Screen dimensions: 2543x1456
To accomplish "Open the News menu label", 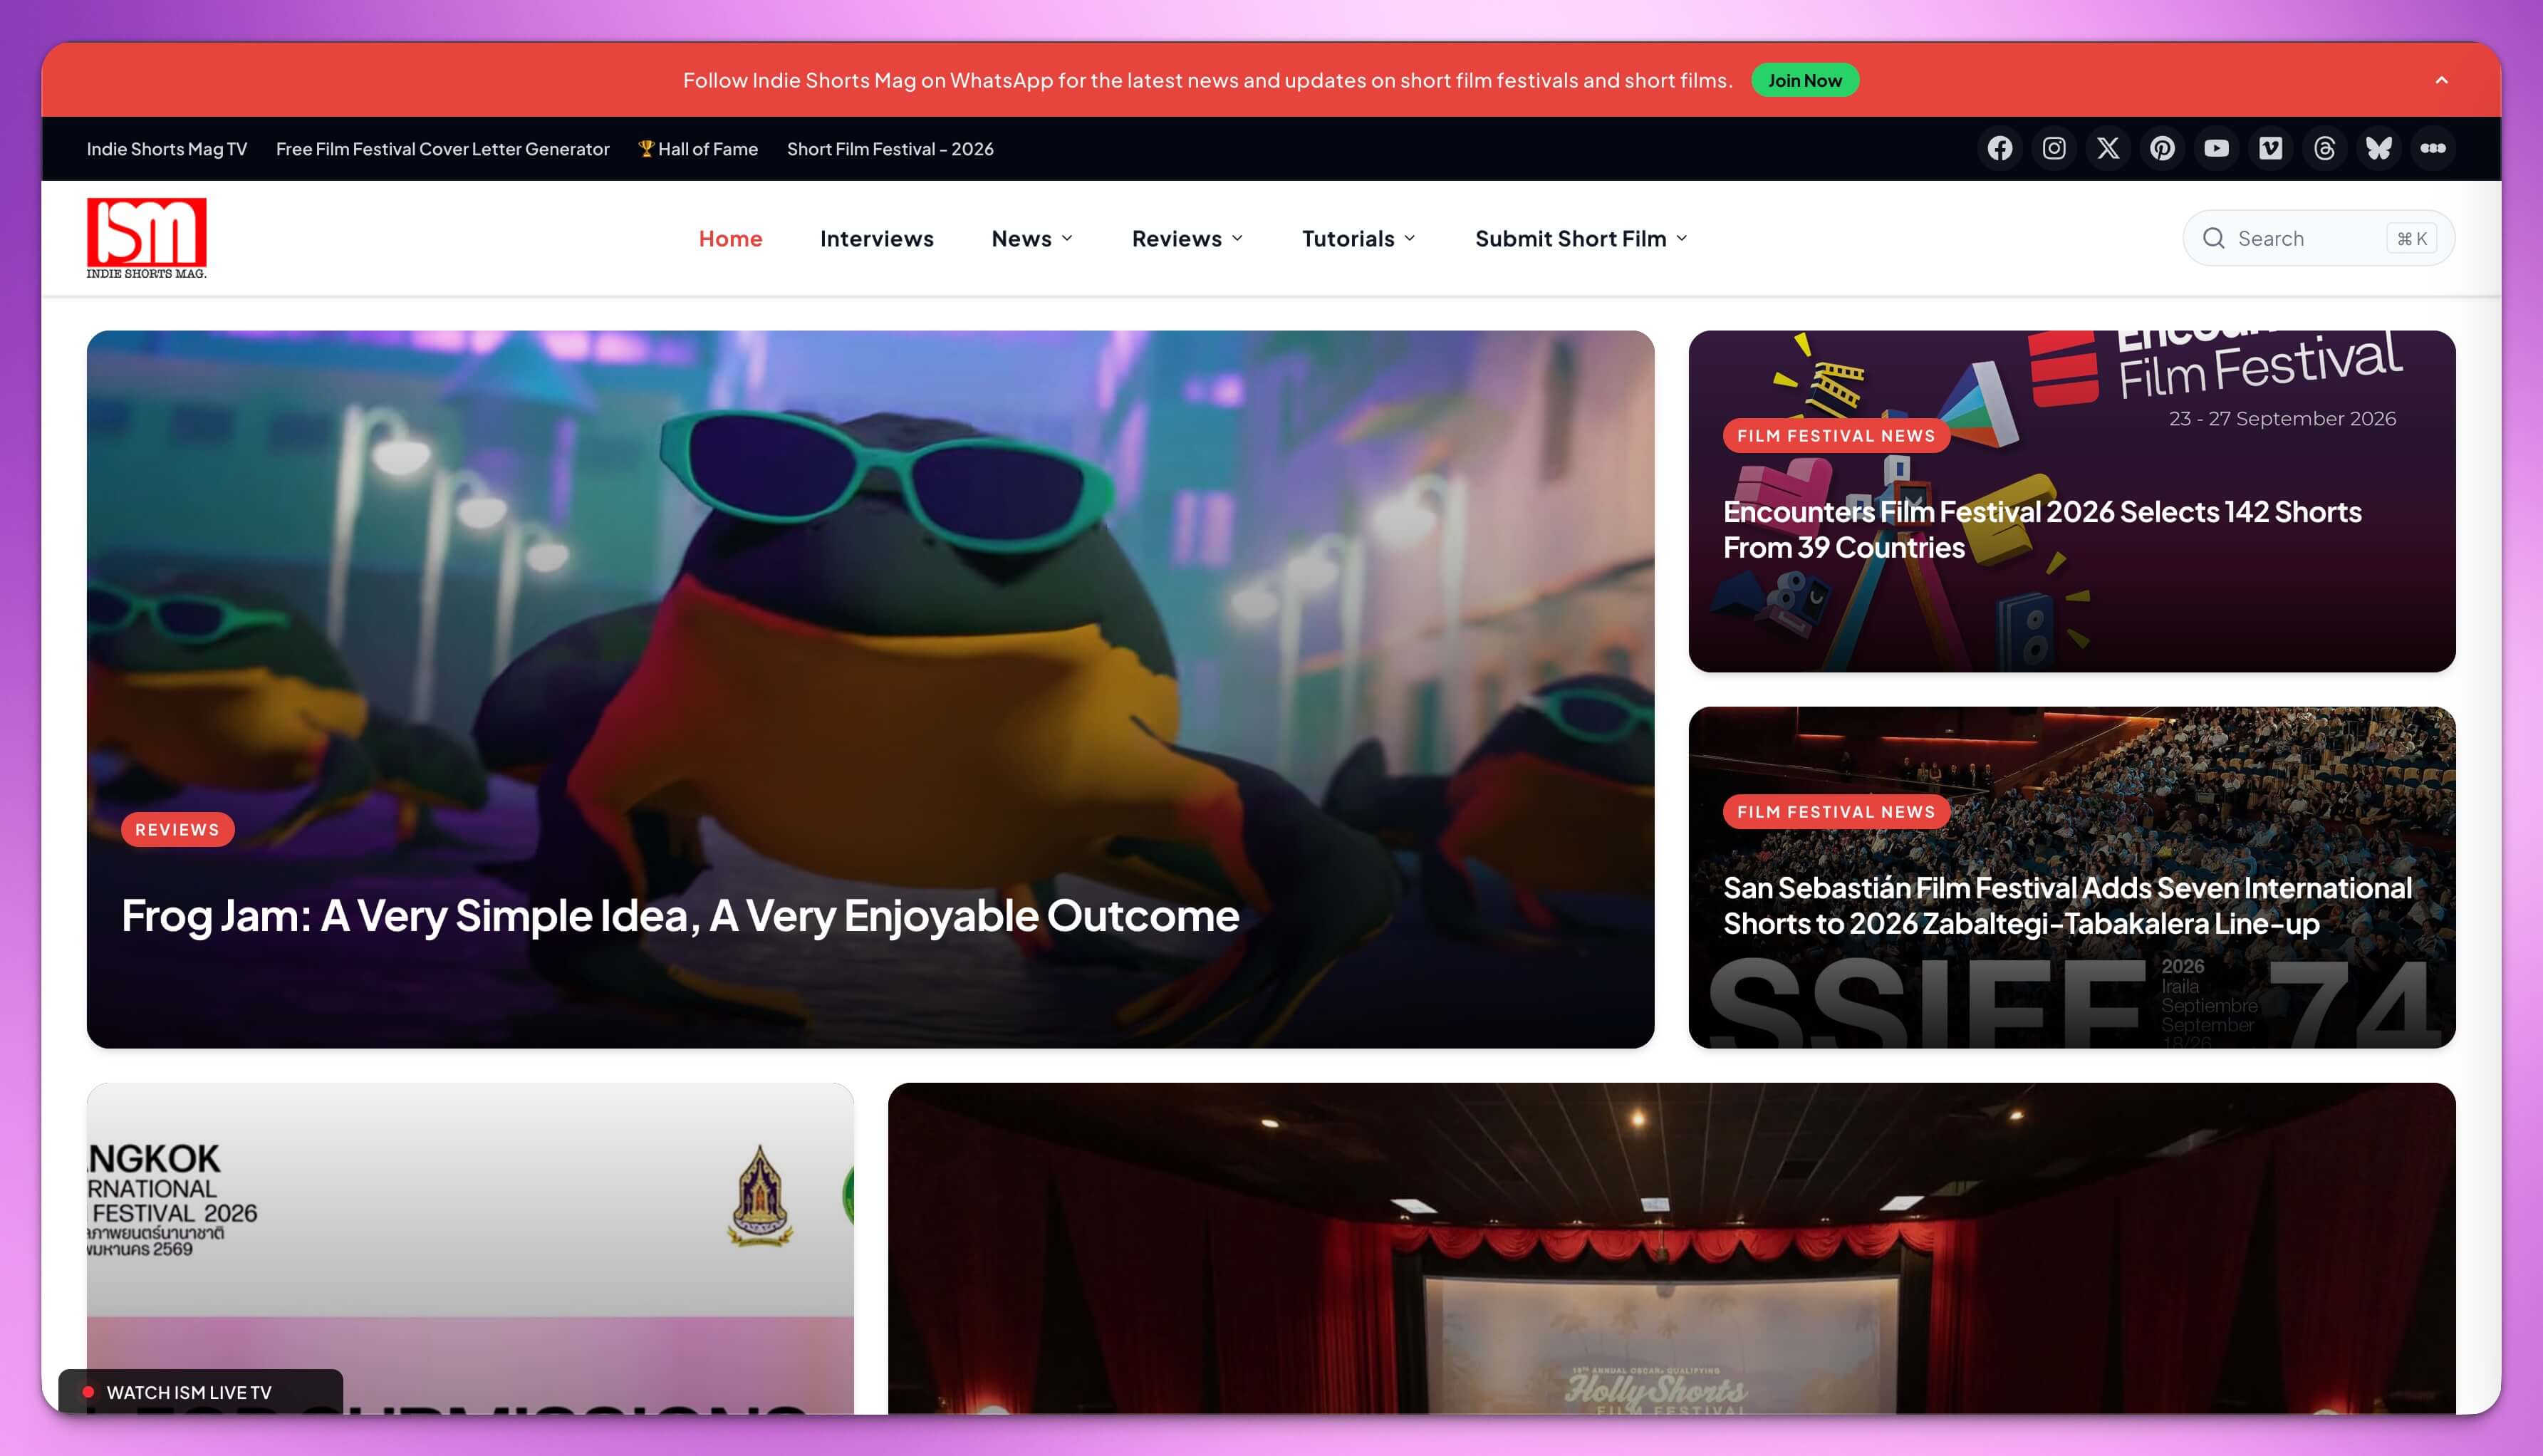I will point(1021,238).
